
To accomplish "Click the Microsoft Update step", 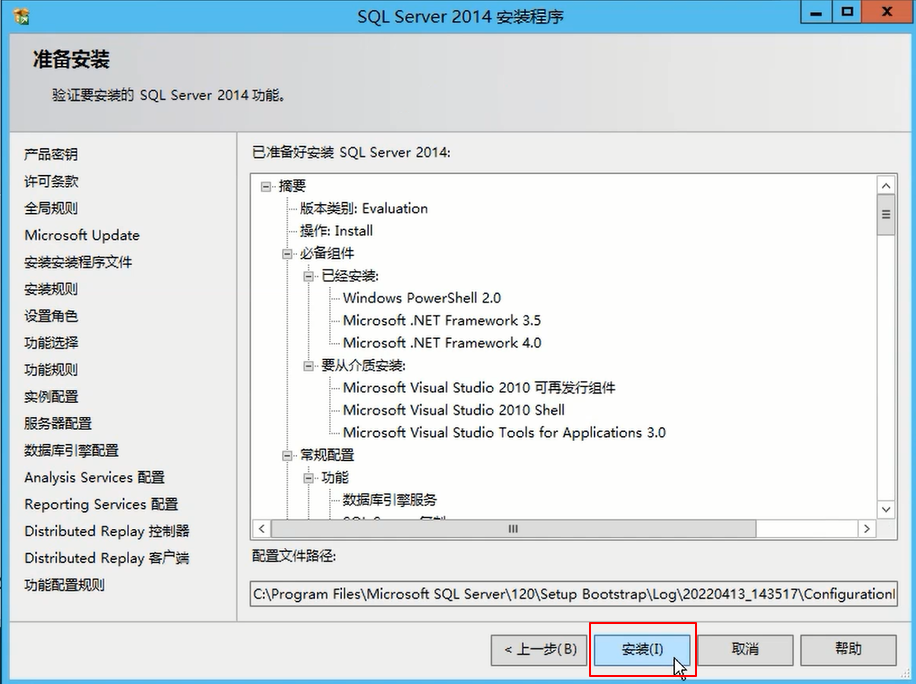I will coord(82,235).
